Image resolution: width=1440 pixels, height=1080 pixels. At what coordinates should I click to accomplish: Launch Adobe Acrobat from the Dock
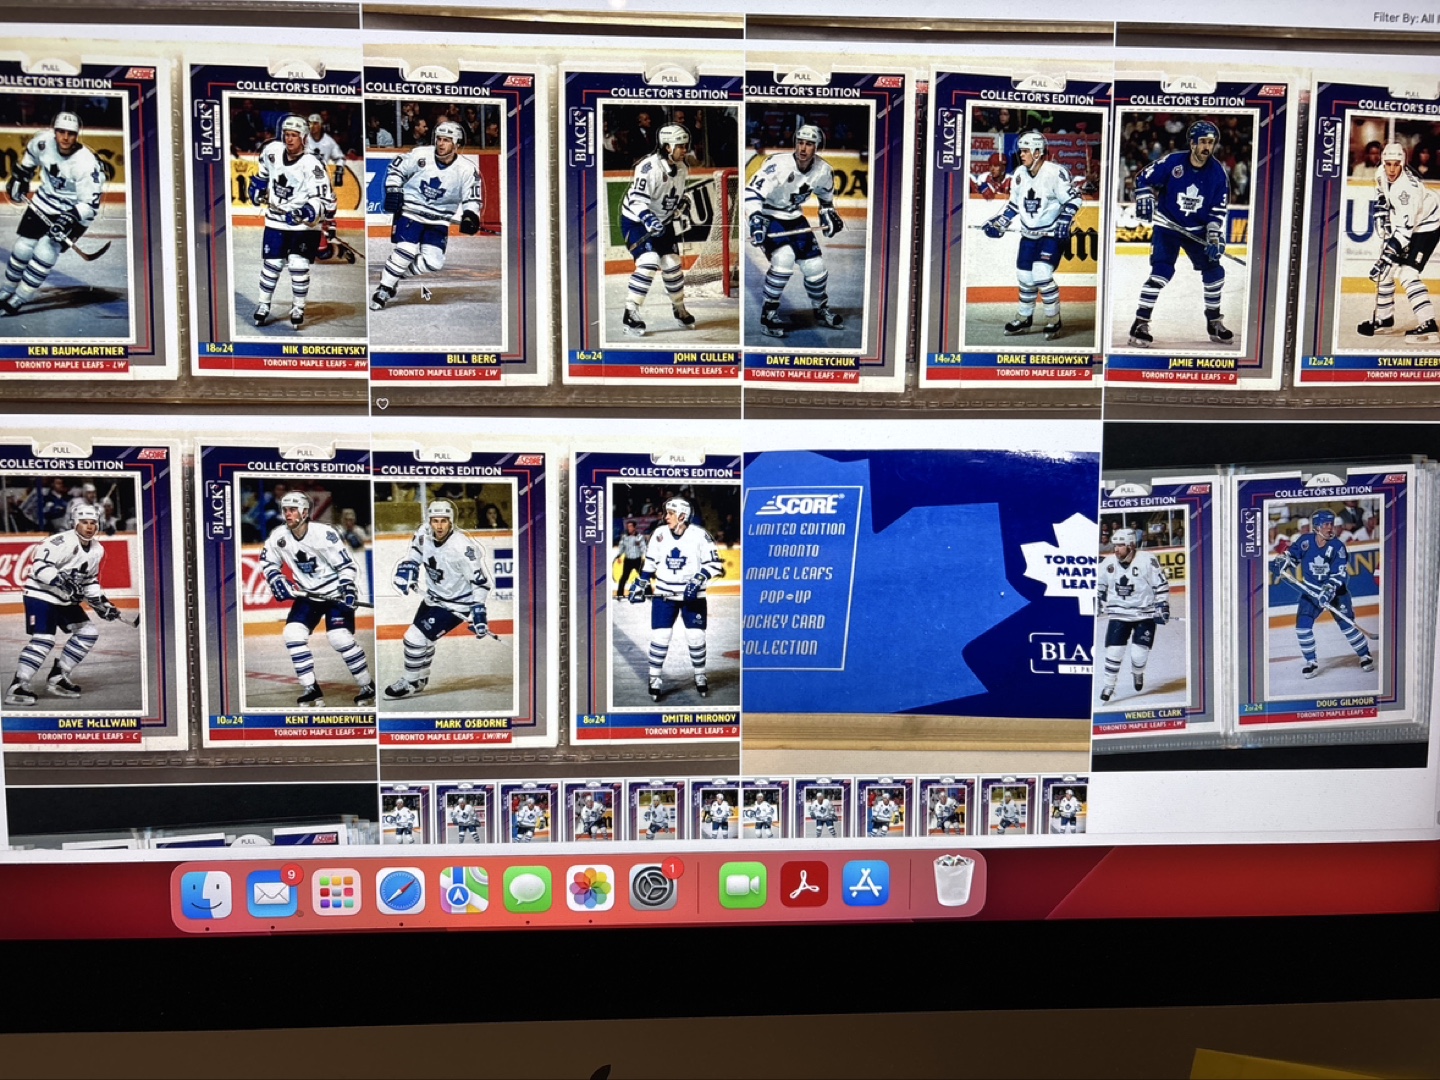coord(803,892)
